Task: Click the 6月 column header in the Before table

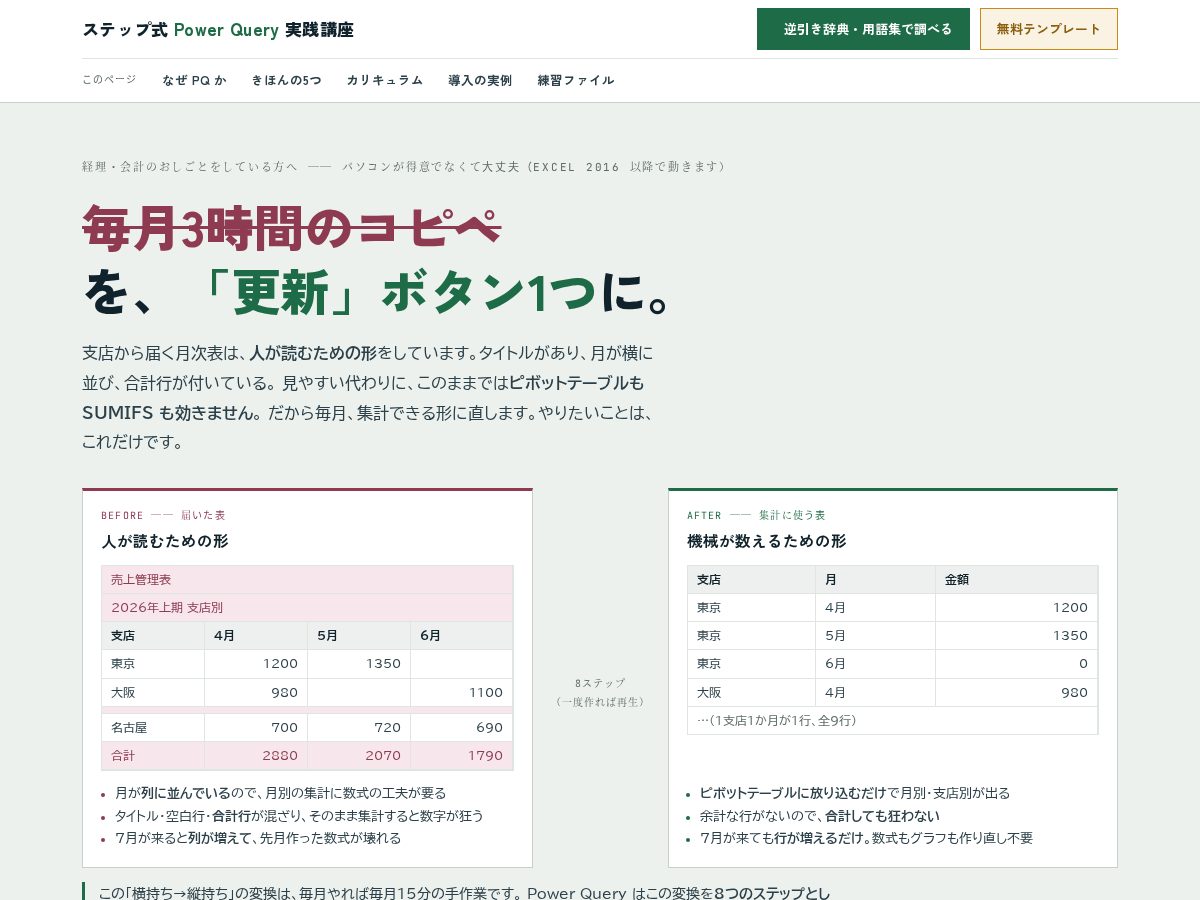Action: (x=462, y=636)
